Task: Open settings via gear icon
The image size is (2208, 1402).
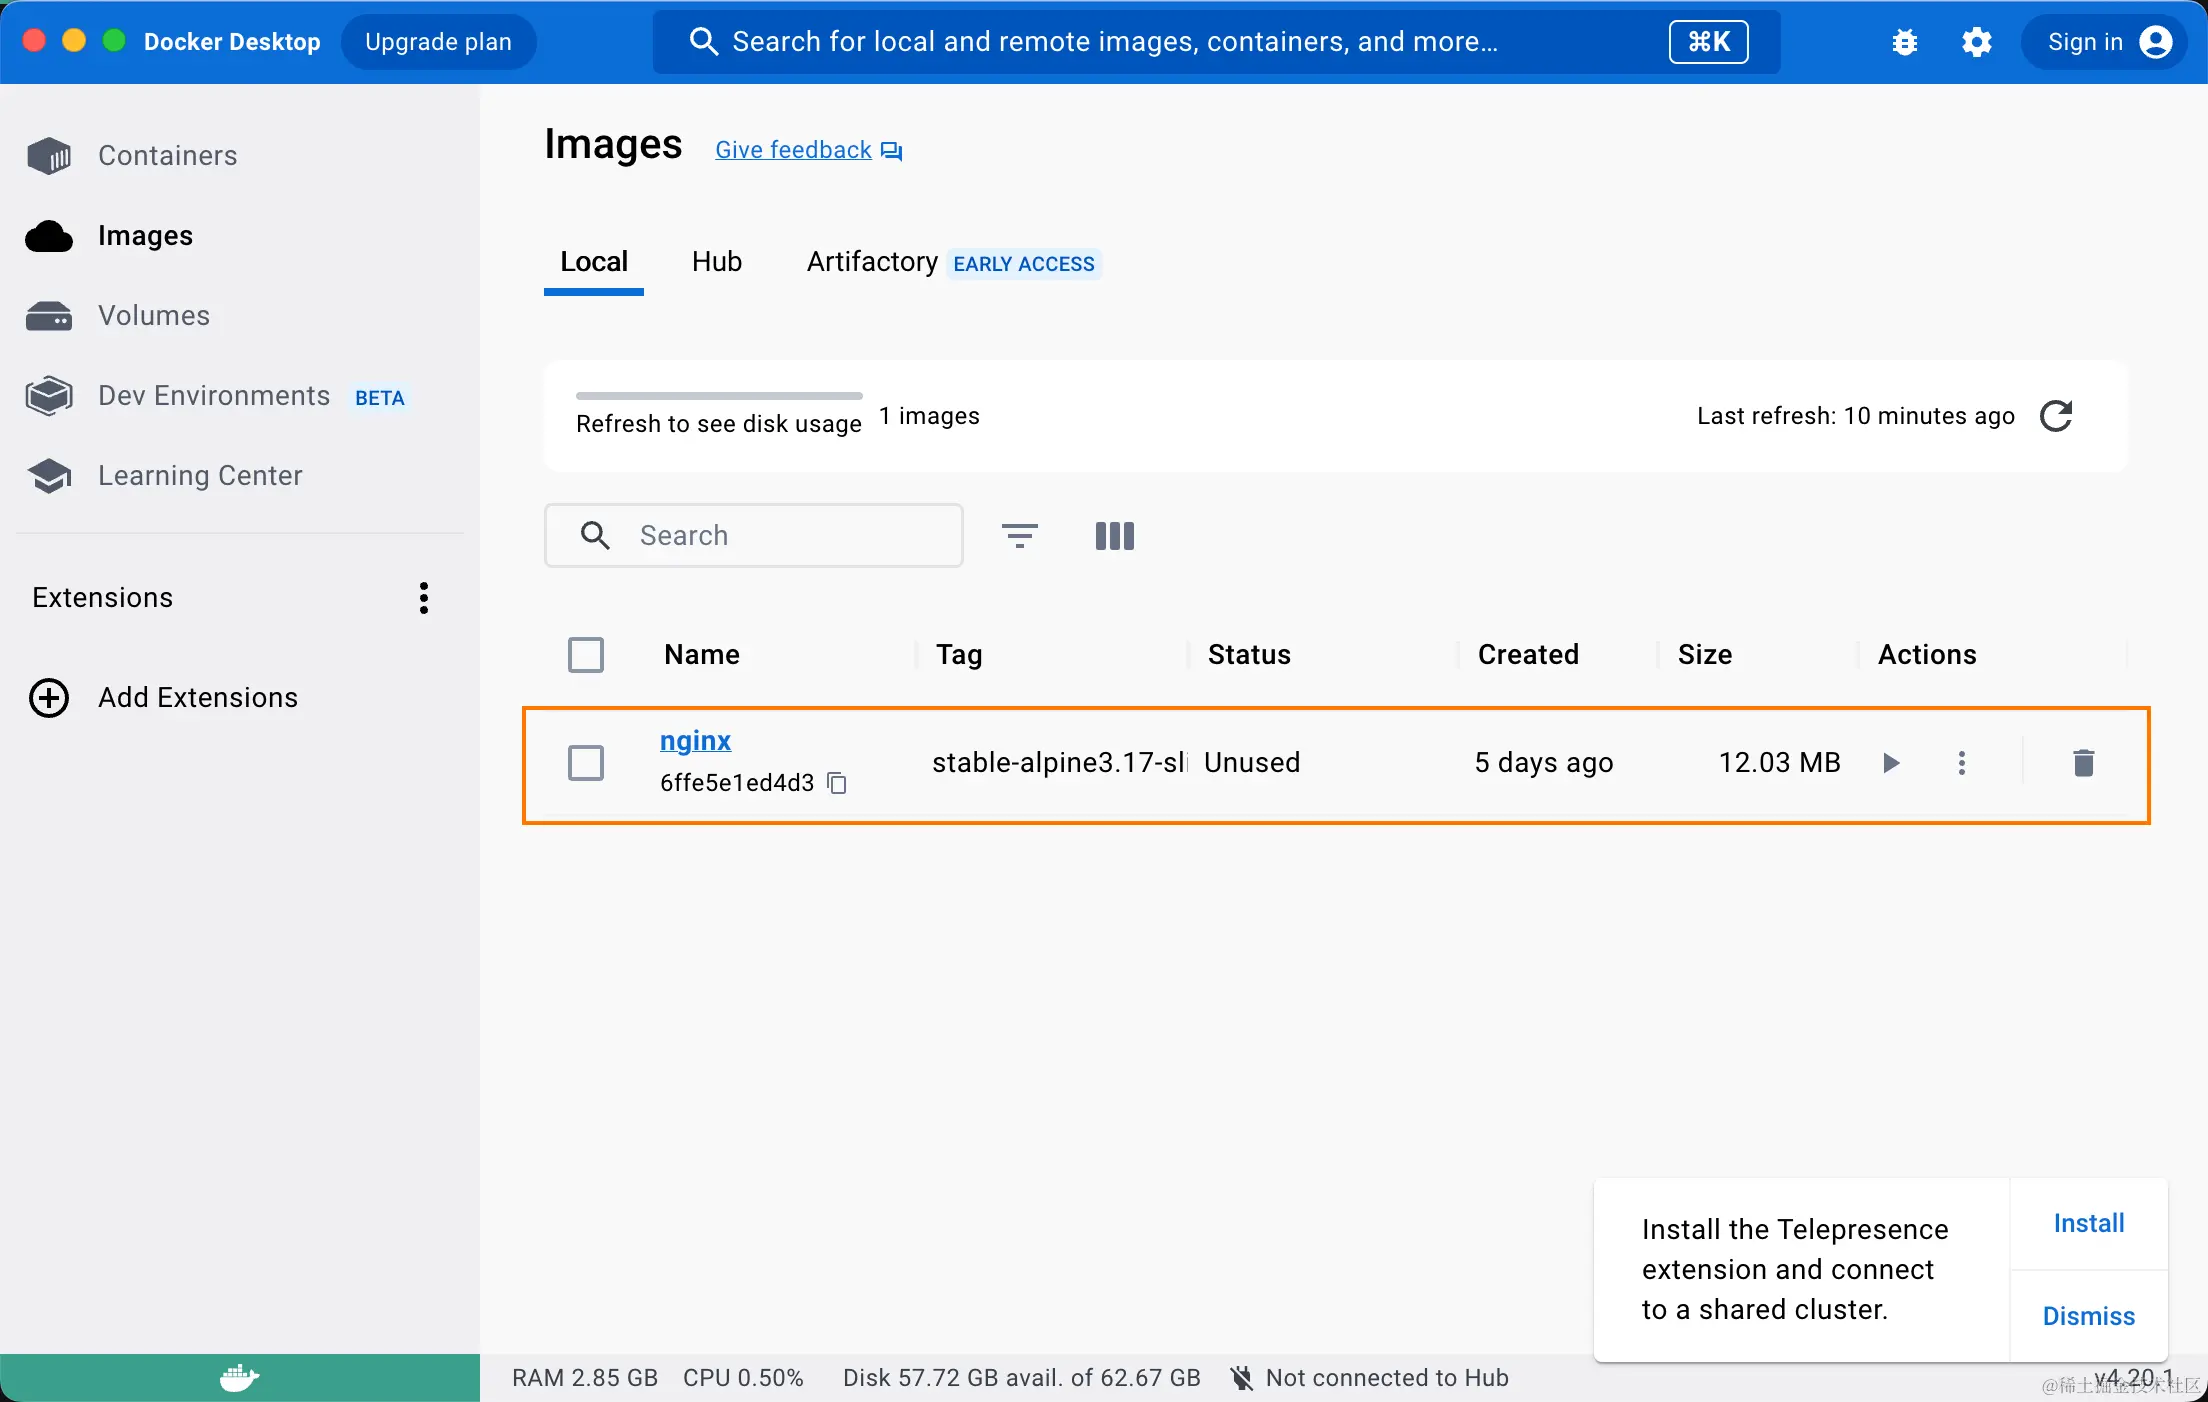Action: (1976, 42)
